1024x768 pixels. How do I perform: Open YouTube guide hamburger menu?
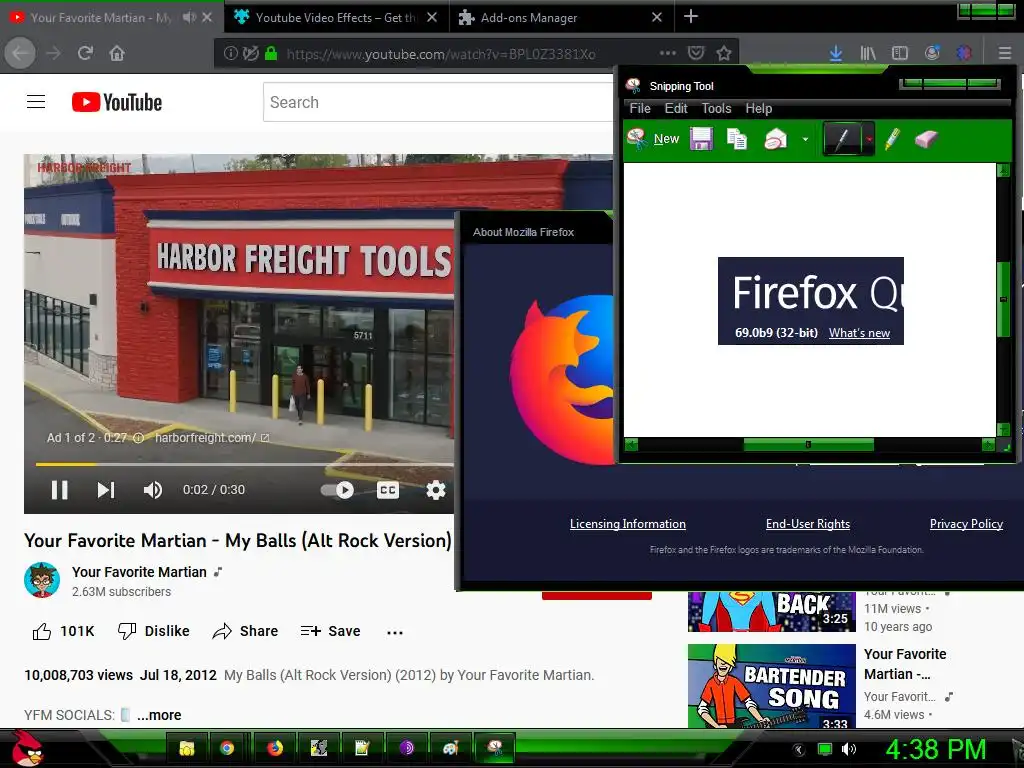point(36,102)
